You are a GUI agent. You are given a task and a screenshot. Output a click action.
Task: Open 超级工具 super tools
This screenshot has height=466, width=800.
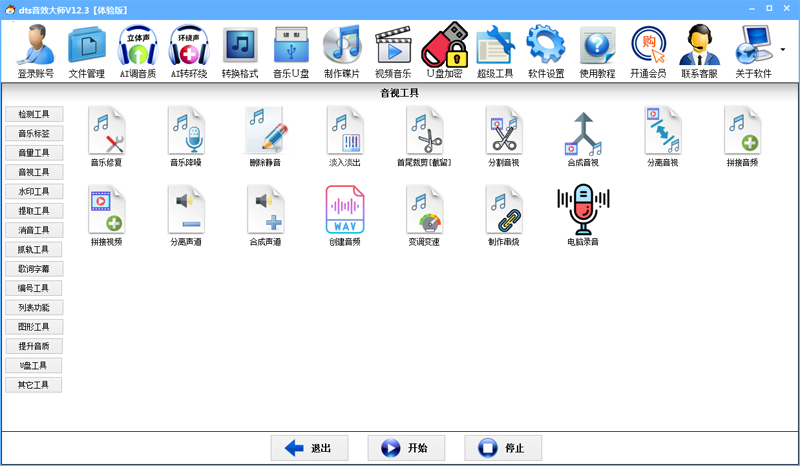[x=495, y=52]
